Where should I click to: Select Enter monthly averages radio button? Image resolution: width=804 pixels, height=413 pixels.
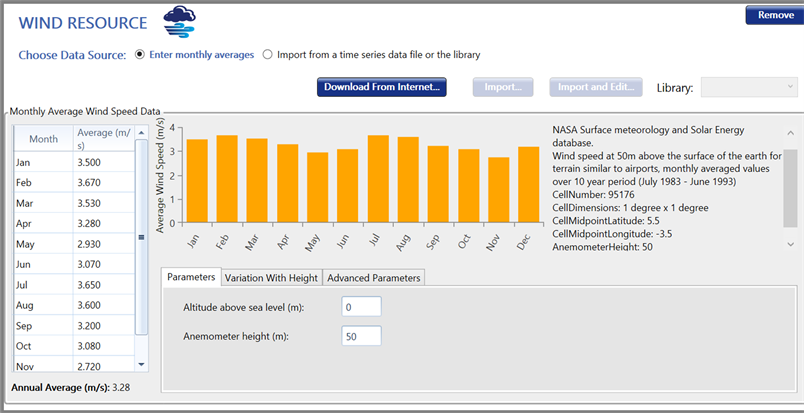(x=140, y=55)
